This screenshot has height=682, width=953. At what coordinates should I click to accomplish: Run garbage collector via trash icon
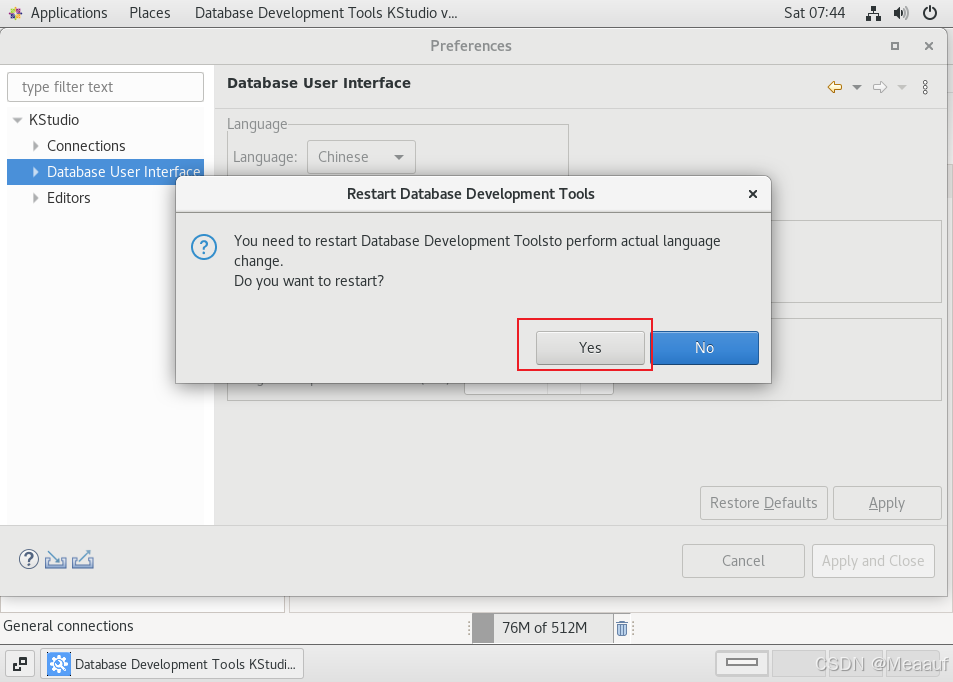point(622,628)
